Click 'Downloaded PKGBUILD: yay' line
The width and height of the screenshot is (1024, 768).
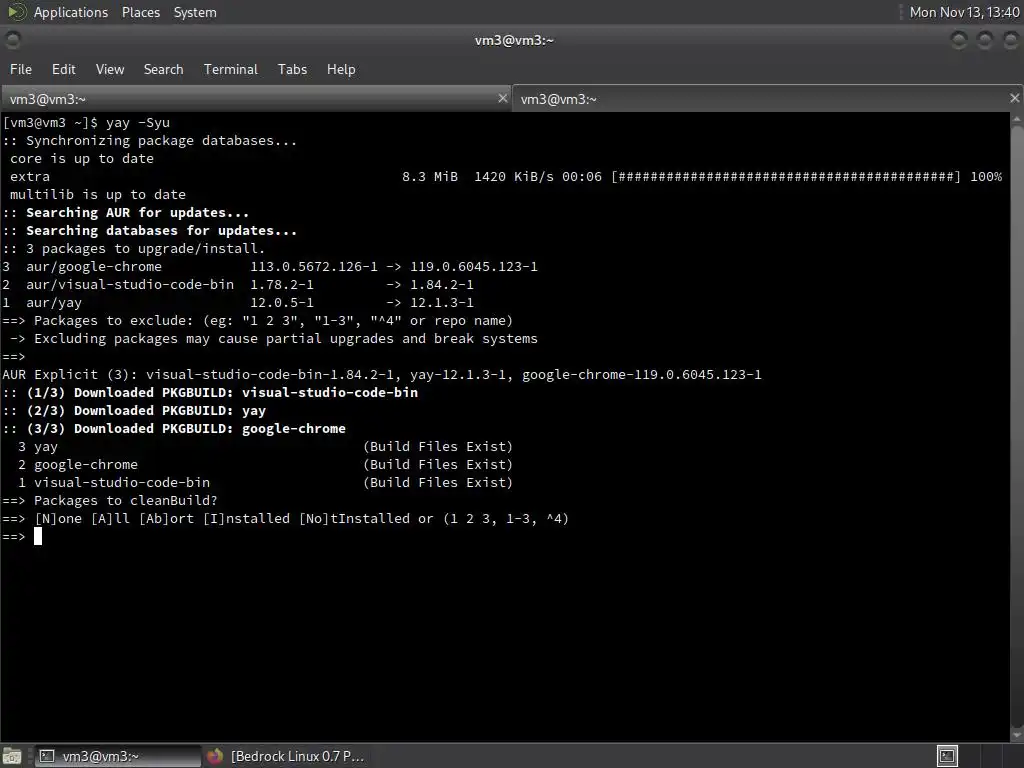point(134,411)
